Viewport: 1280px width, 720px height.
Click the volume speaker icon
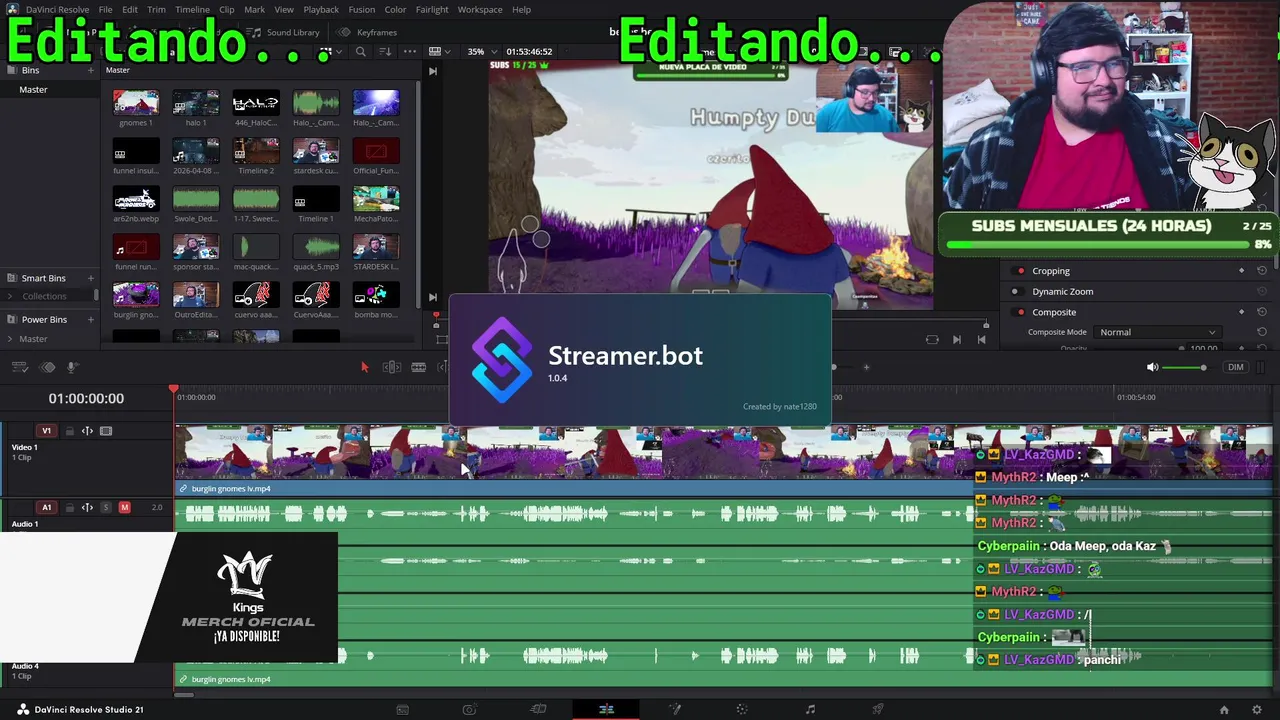tap(1152, 367)
